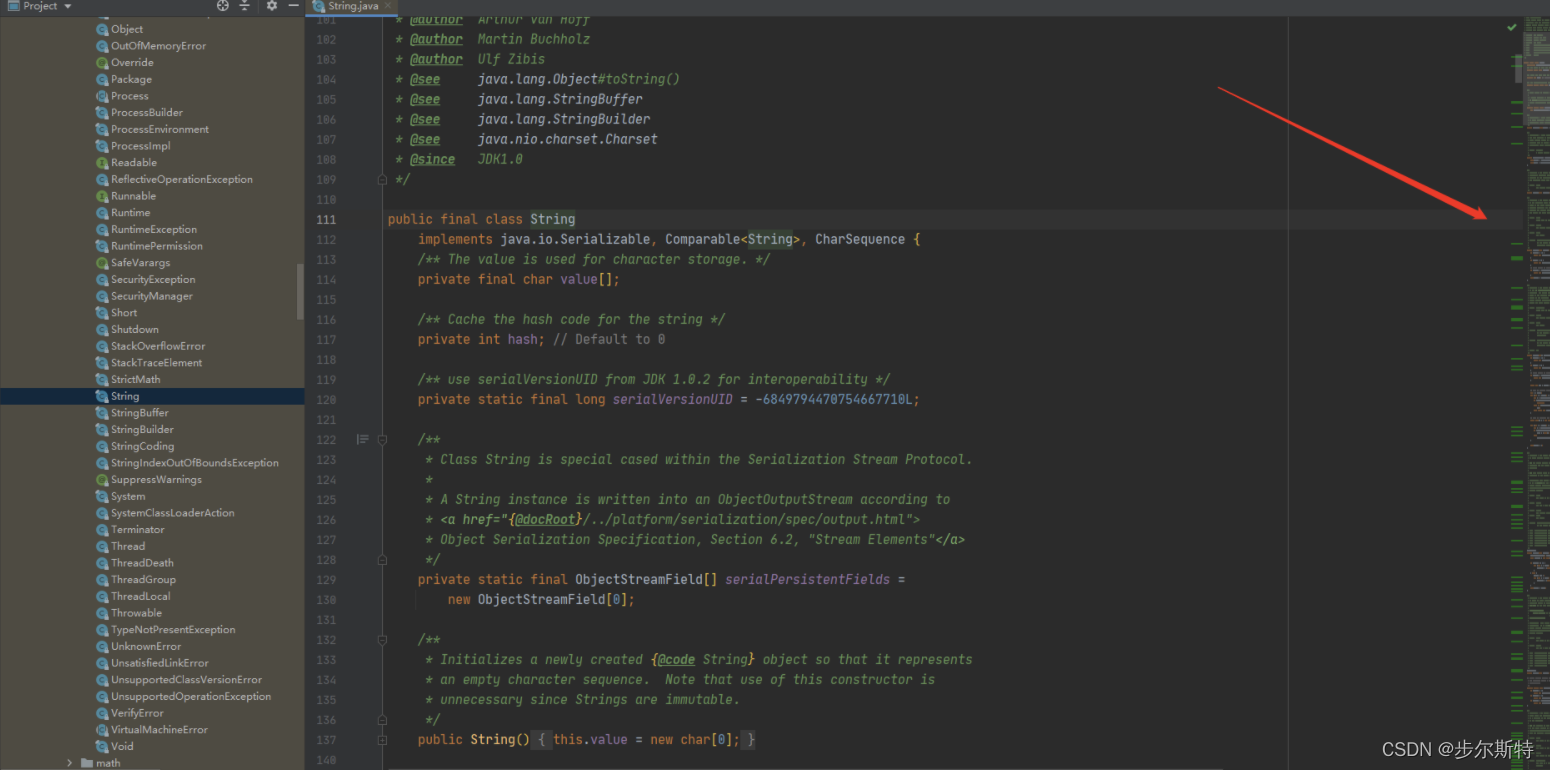Collapse all nodes in Project panel
This screenshot has height=770, width=1550.
tap(245, 6)
